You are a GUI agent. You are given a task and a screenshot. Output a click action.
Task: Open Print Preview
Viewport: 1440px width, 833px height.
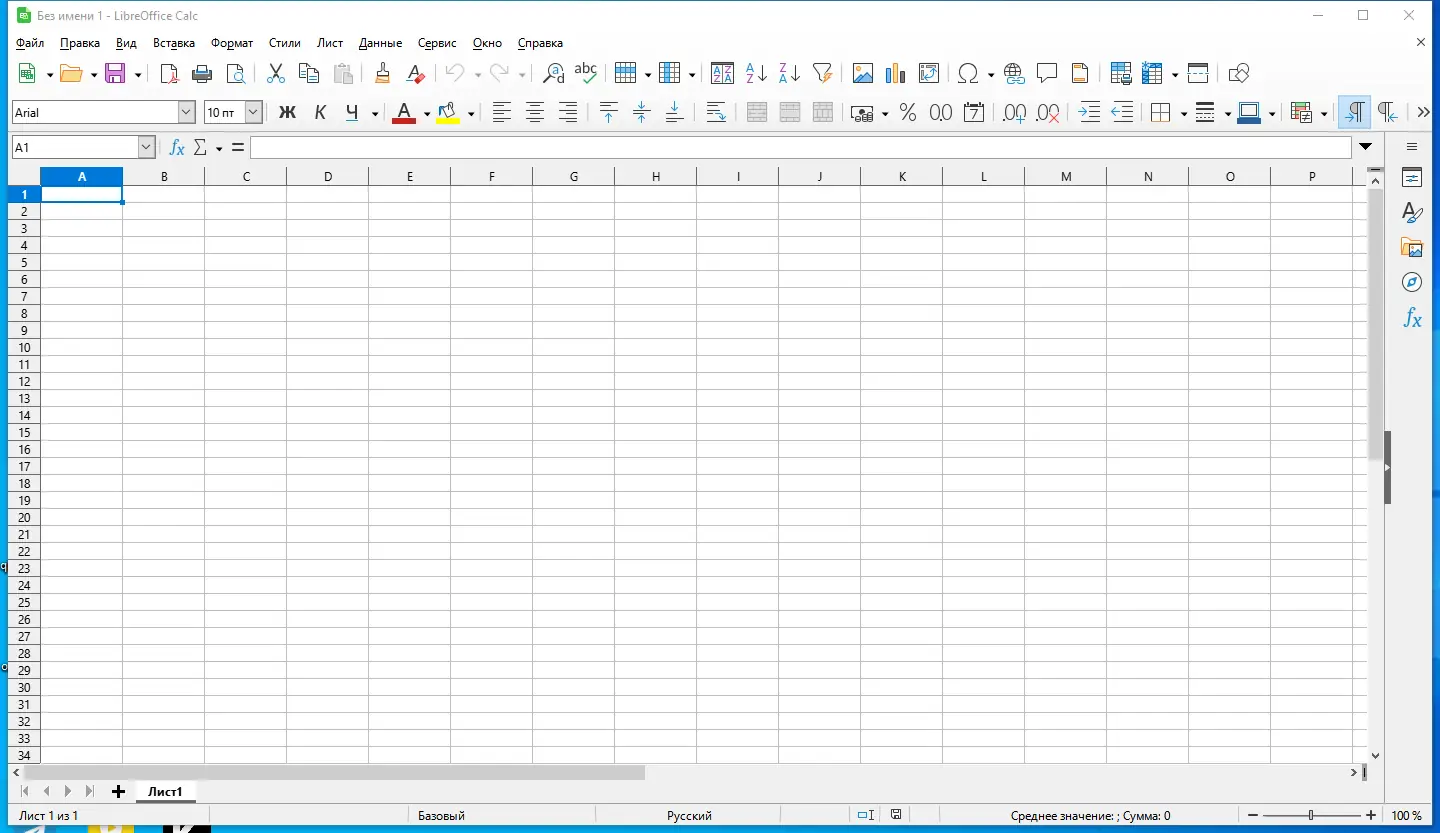click(x=235, y=73)
